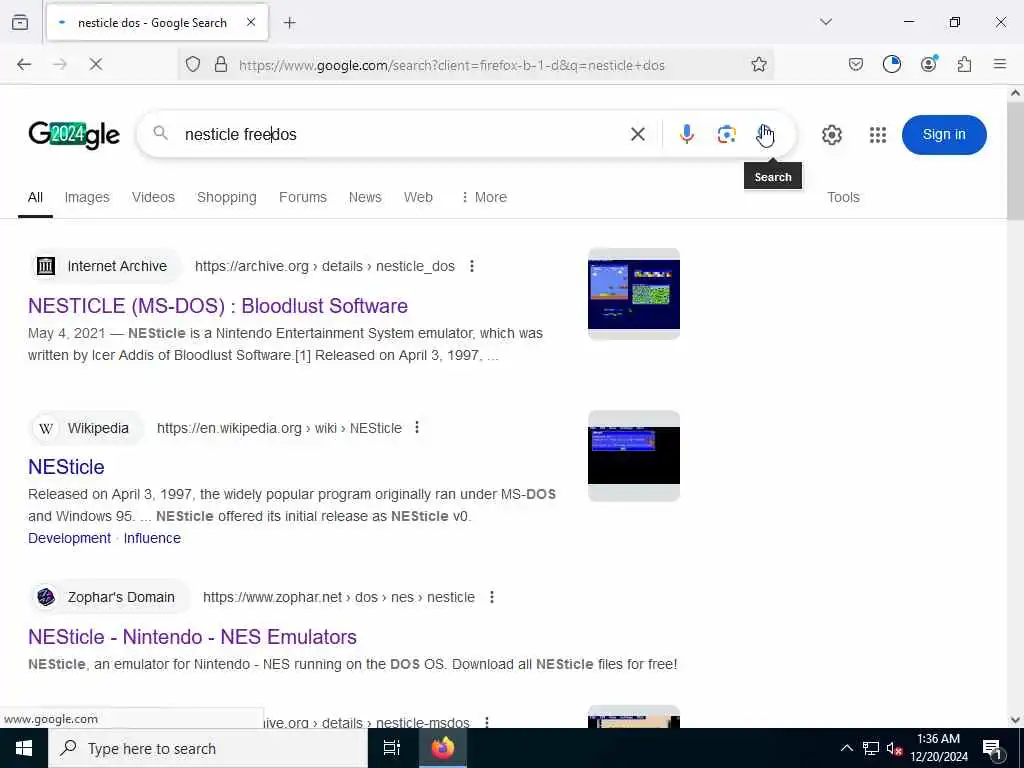This screenshot has height=768, width=1024.
Task: Open NESticle - Nintendo - NES Emulators result
Action: (192, 637)
